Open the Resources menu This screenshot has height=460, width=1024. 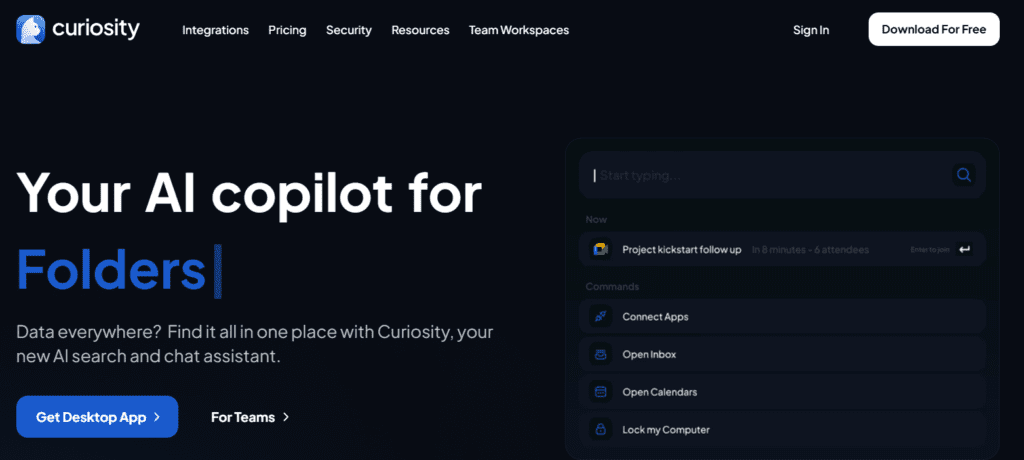tap(420, 30)
